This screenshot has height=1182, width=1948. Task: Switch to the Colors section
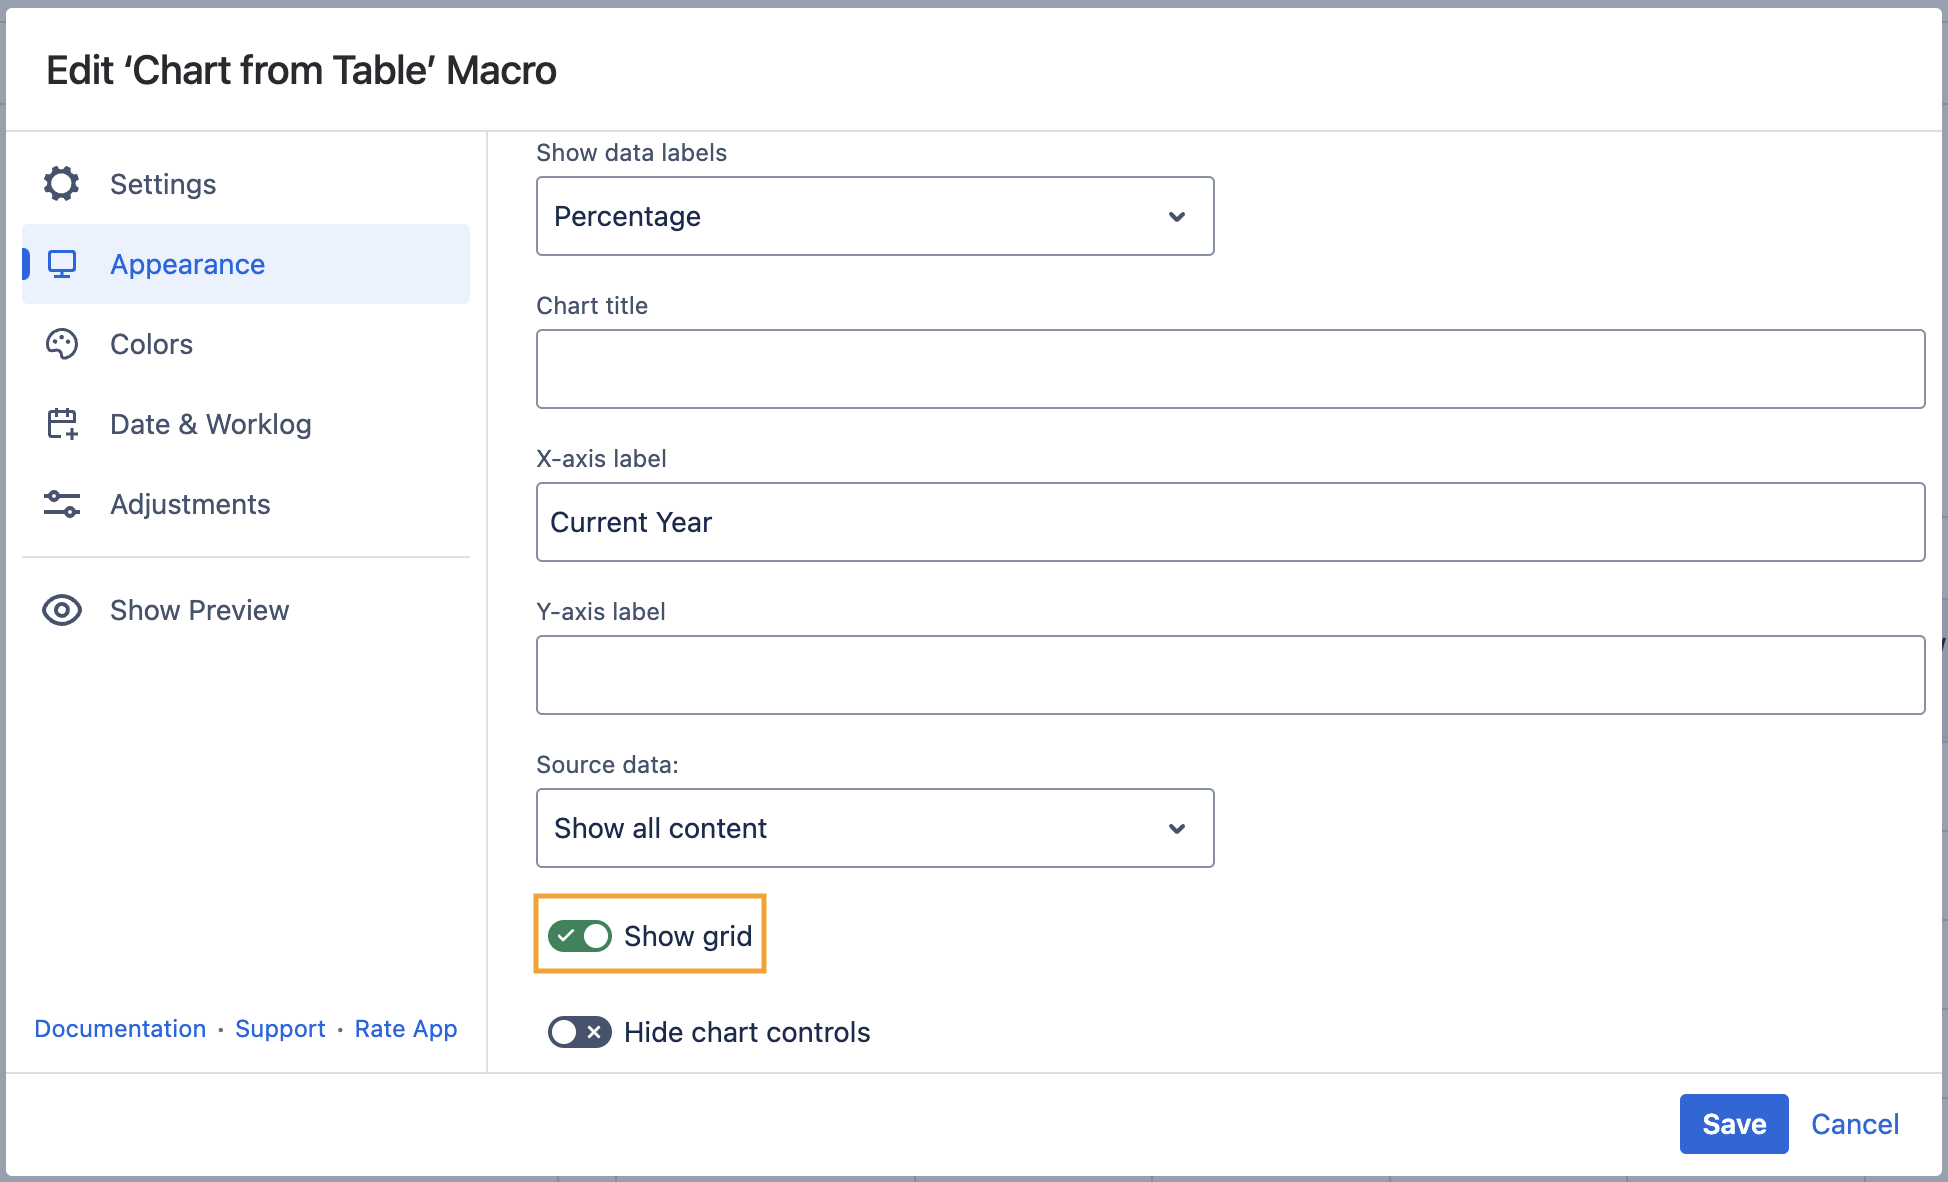coord(151,344)
